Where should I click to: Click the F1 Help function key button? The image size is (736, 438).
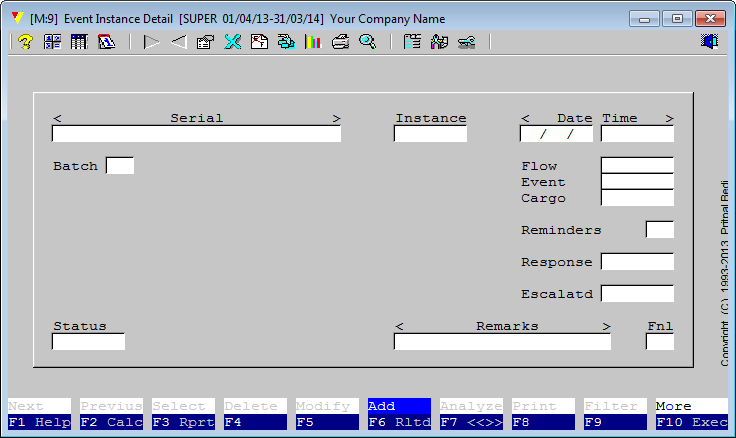point(39,422)
